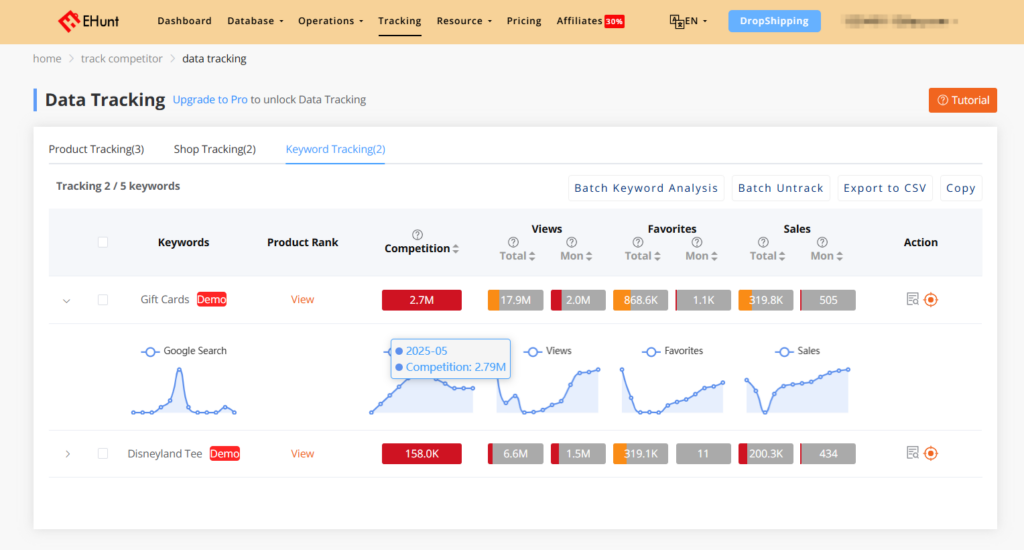Image resolution: width=1024 pixels, height=550 pixels.
Task: Switch to Shop Tracking(2) tab
Action: click(x=215, y=149)
